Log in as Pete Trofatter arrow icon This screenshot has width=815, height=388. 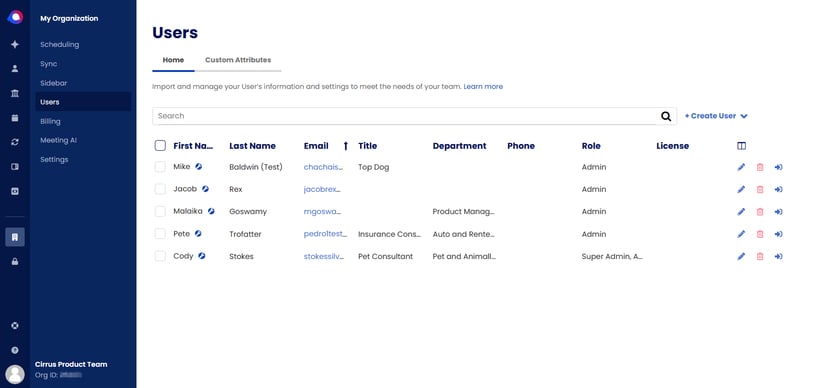pos(778,234)
